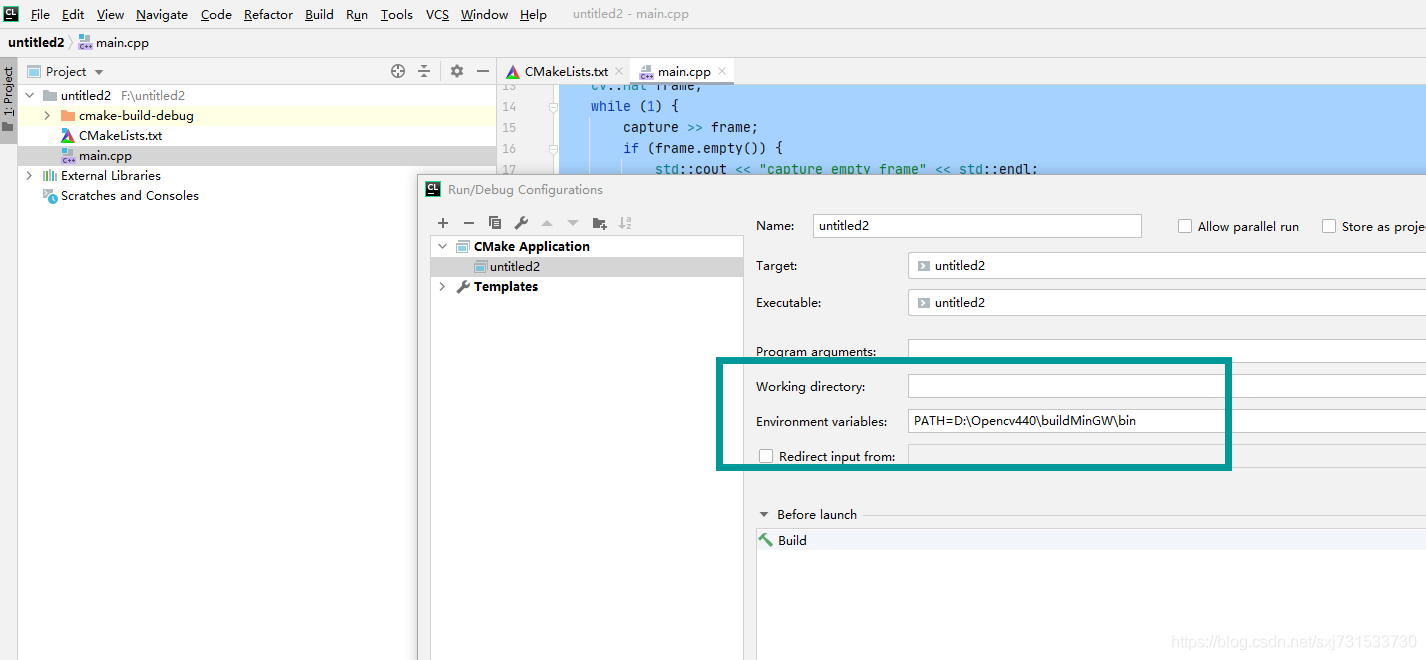Click the Name input field
This screenshot has width=1426, height=660.
[x=977, y=226]
